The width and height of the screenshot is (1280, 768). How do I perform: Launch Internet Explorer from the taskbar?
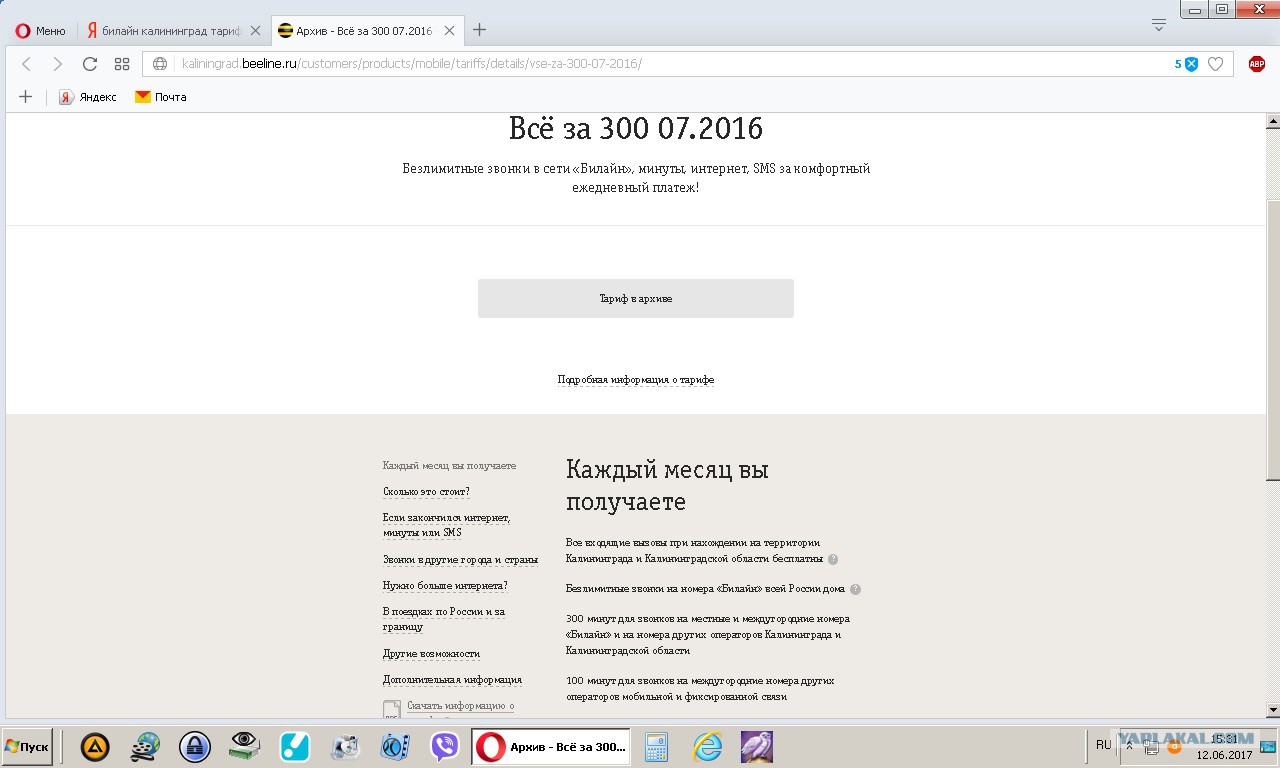coord(707,747)
